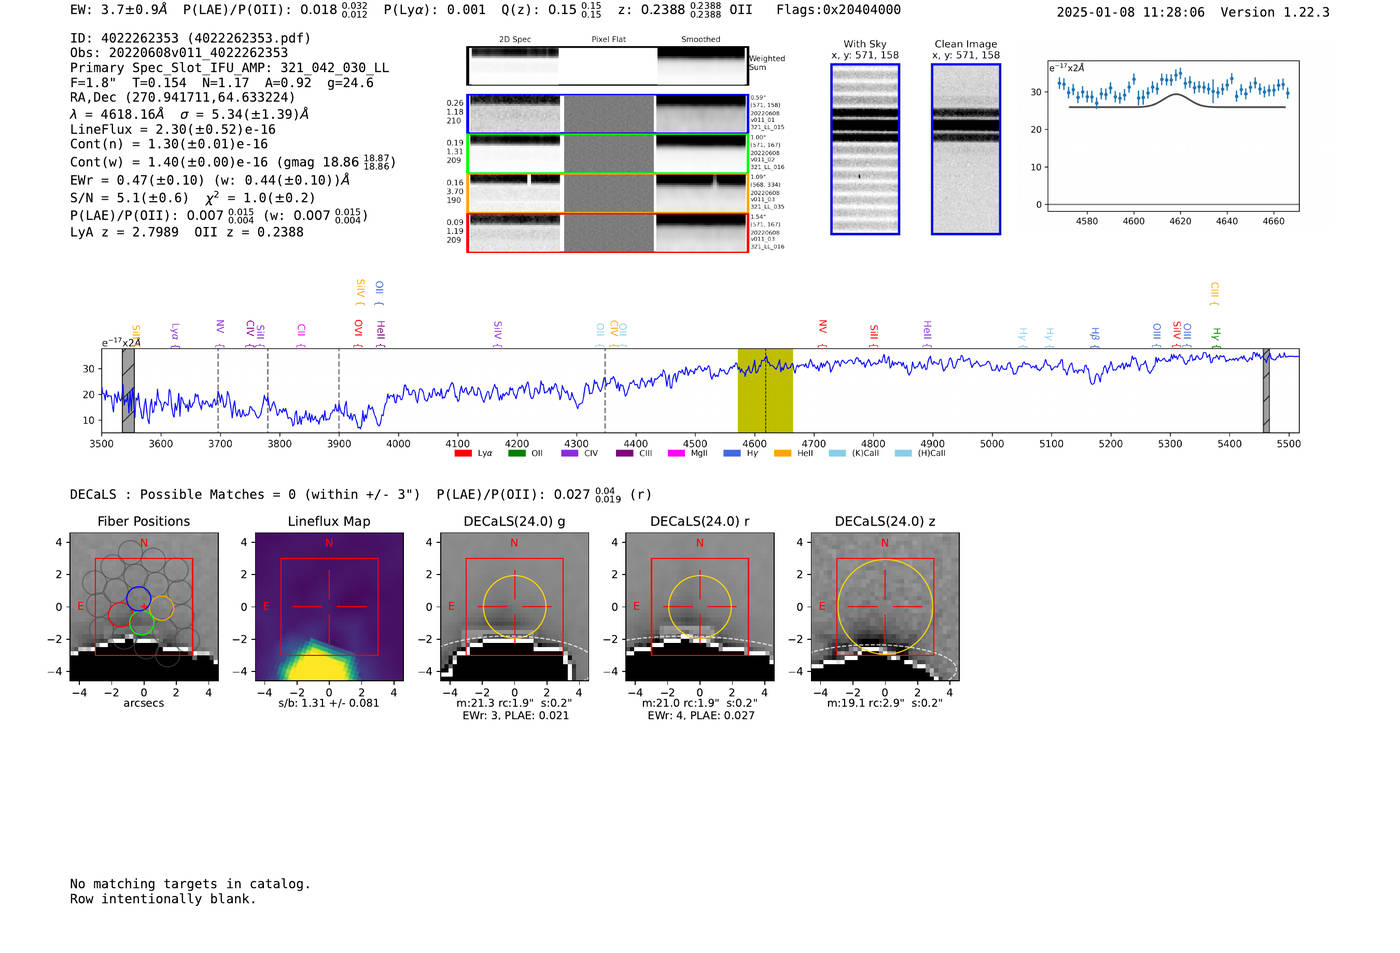This screenshot has width=1400, height=953.
Task: Click the ID 4022262353 text line
Action: [190, 38]
